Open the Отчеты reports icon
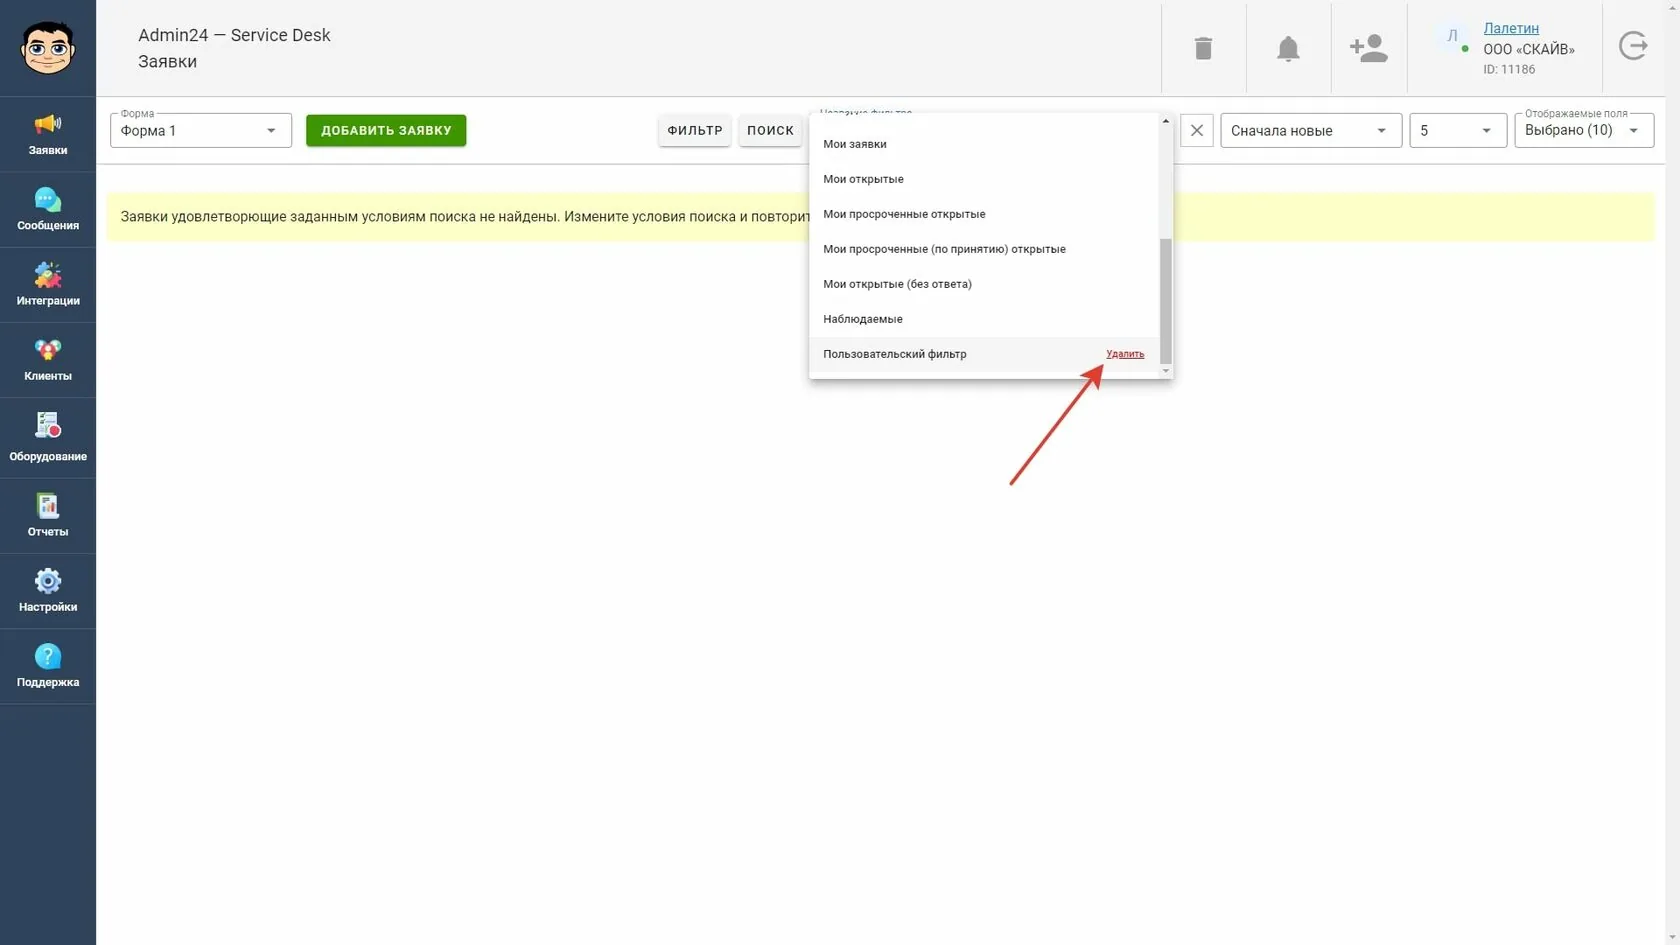 48,516
